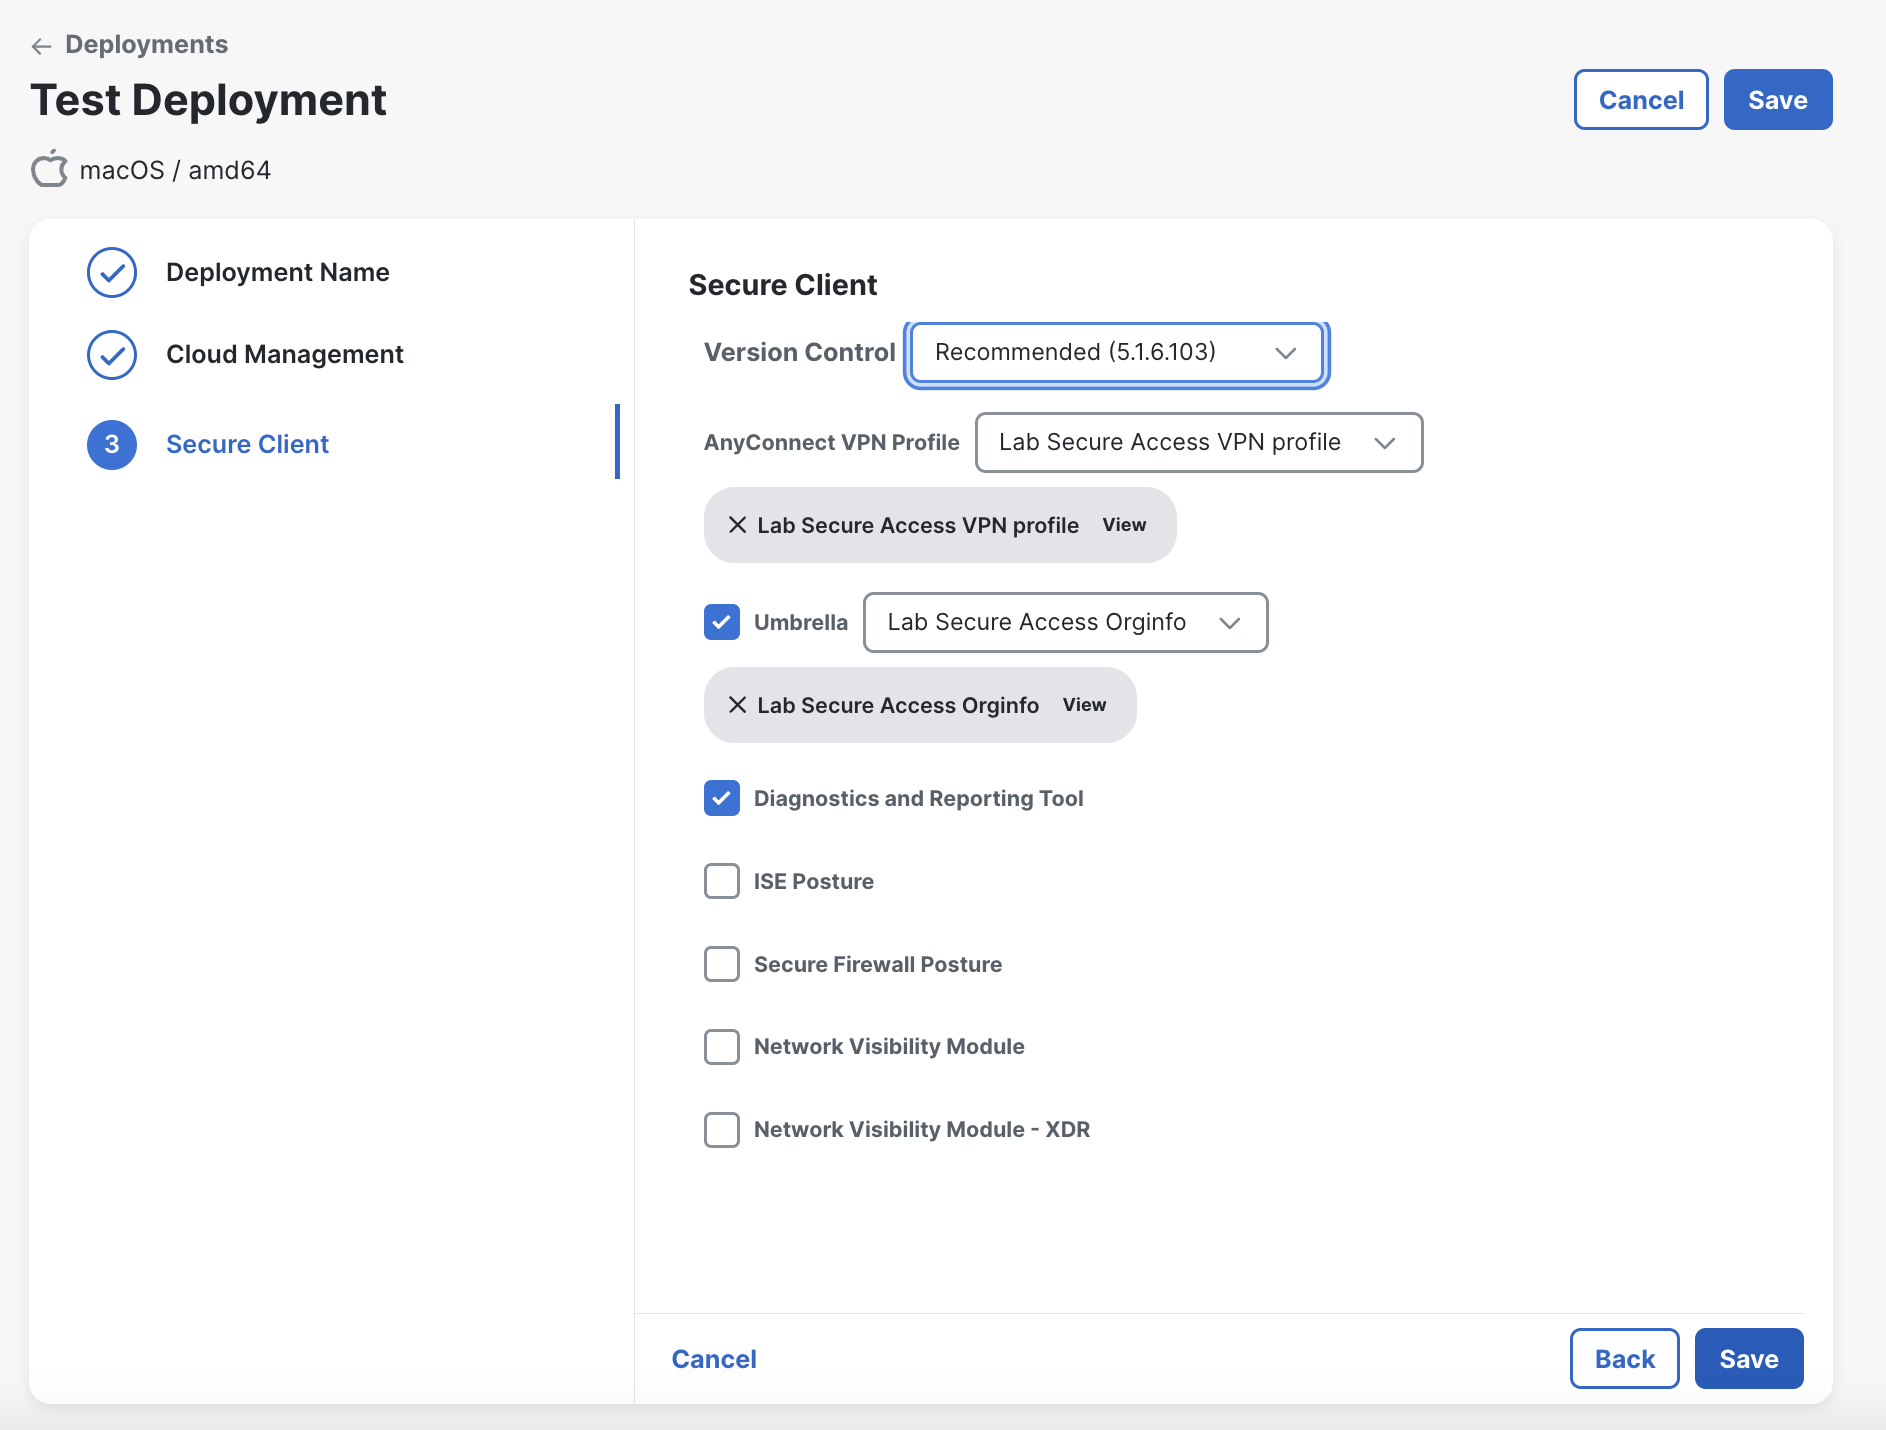Switch to the Cloud Management step
The width and height of the screenshot is (1886, 1430).
point(284,355)
